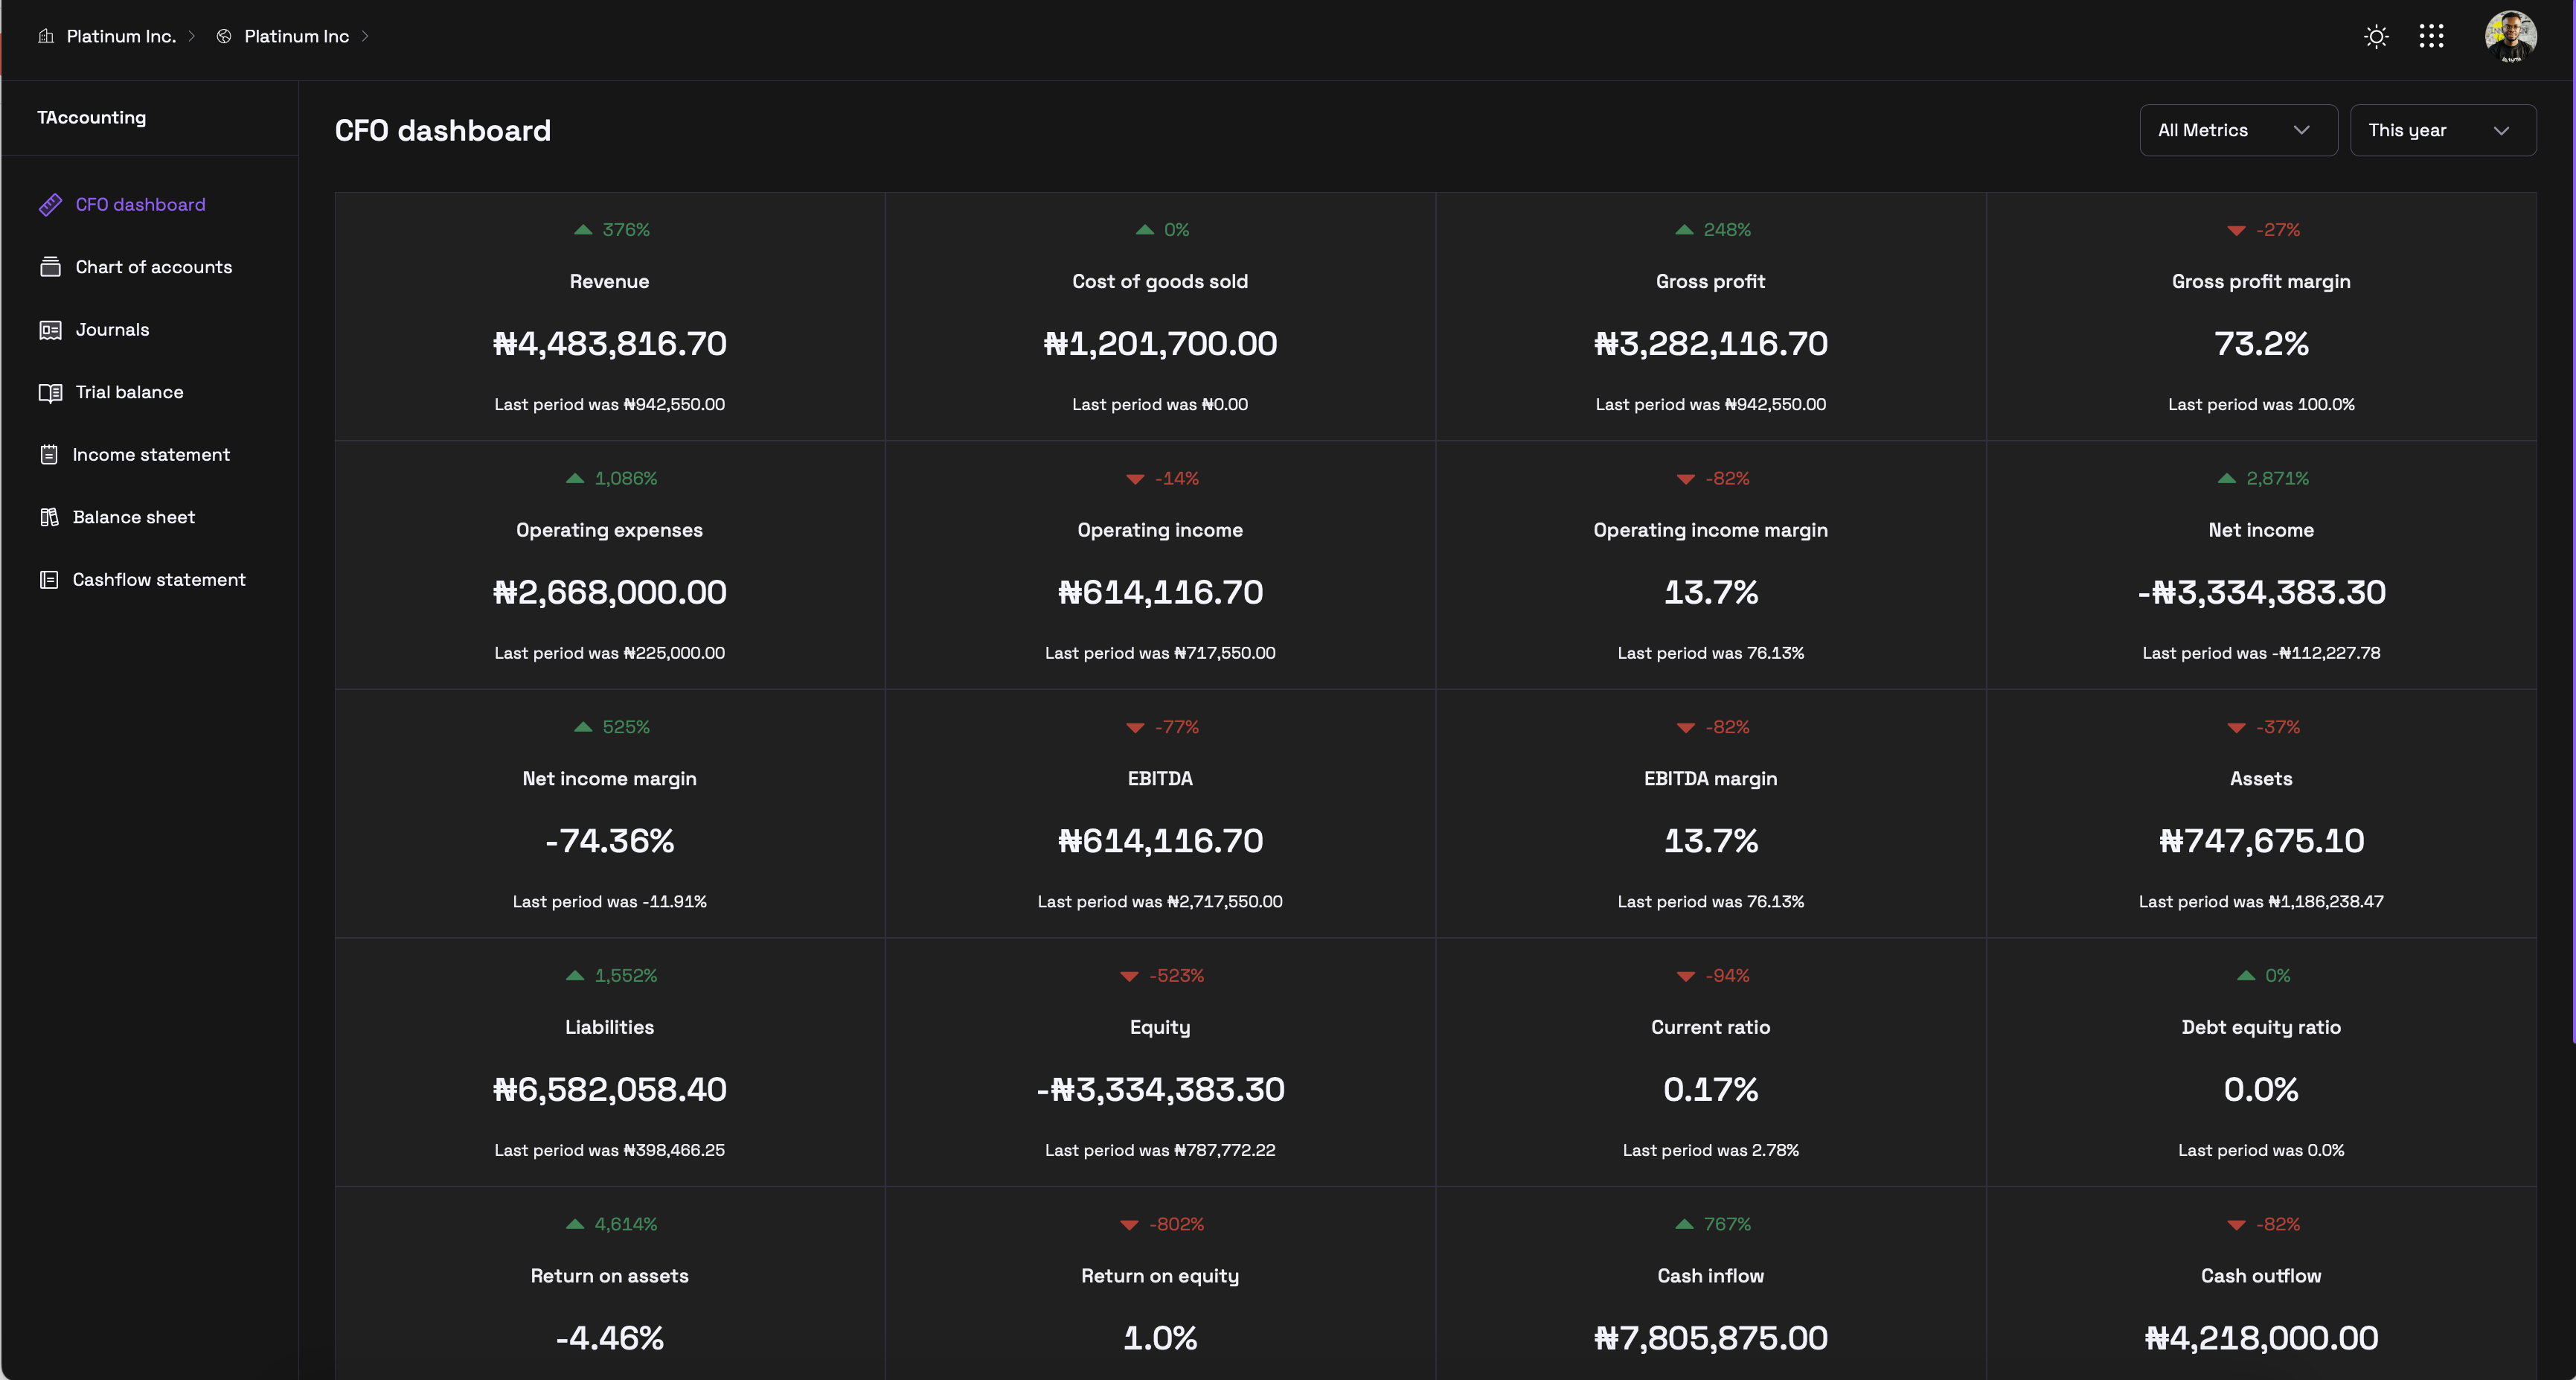Click the Trial balance book icon
Screen dimensions: 2576x1380
tap(50, 393)
